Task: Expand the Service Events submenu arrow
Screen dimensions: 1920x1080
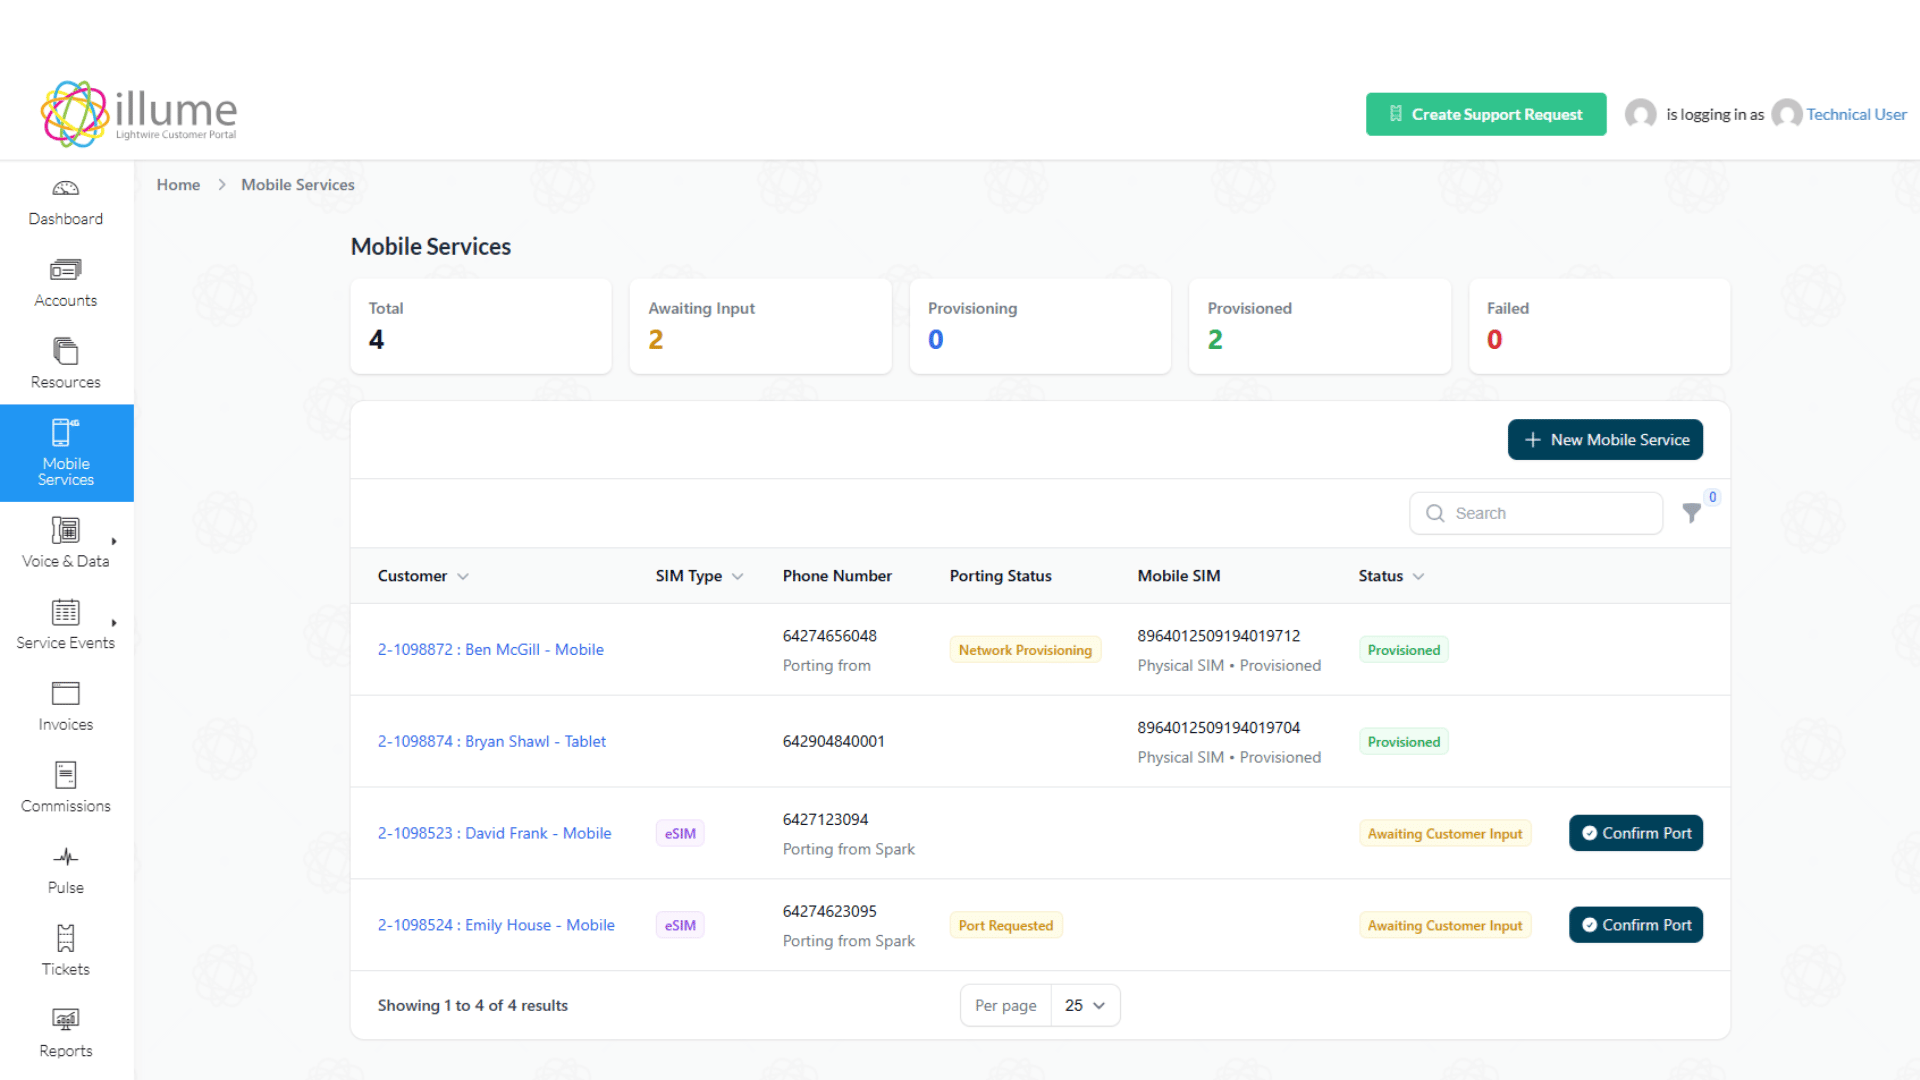Action: point(114,623)
